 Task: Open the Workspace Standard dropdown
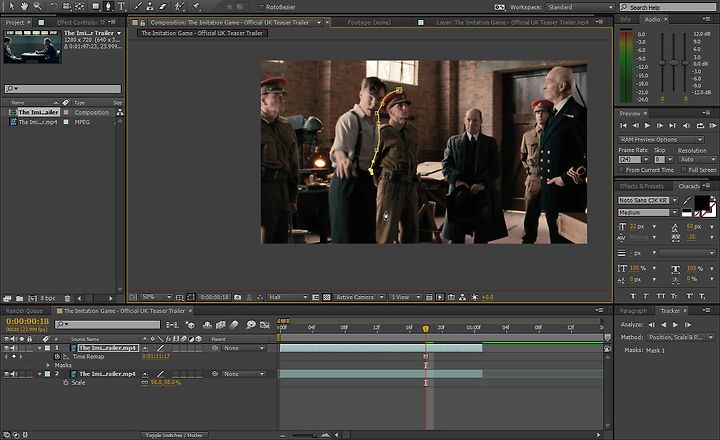580,7
